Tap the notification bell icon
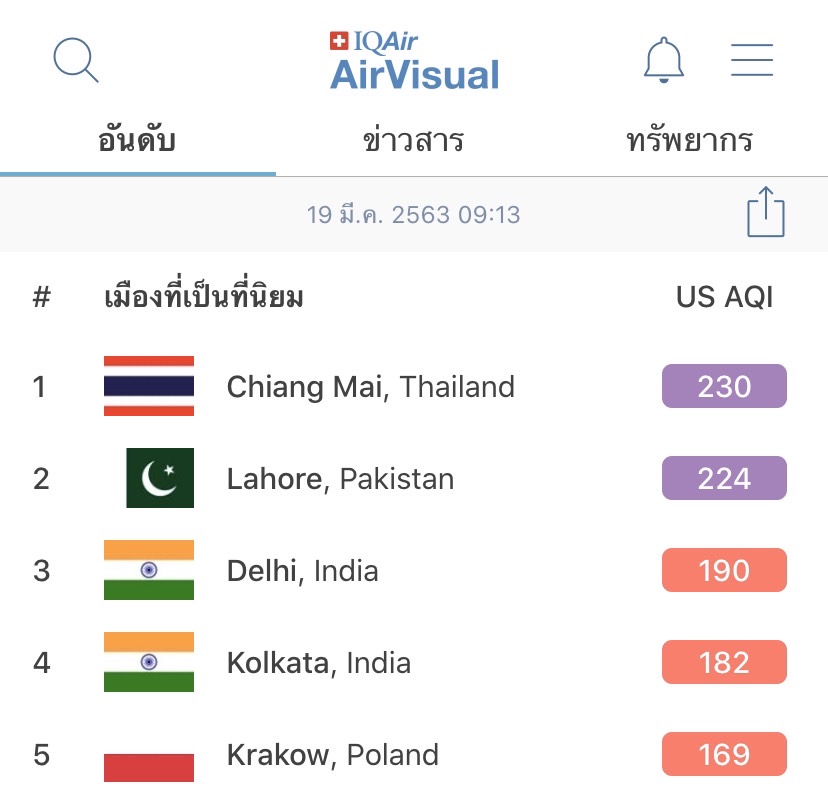This screenshot has width=828, height=810. tap(664, 60)
